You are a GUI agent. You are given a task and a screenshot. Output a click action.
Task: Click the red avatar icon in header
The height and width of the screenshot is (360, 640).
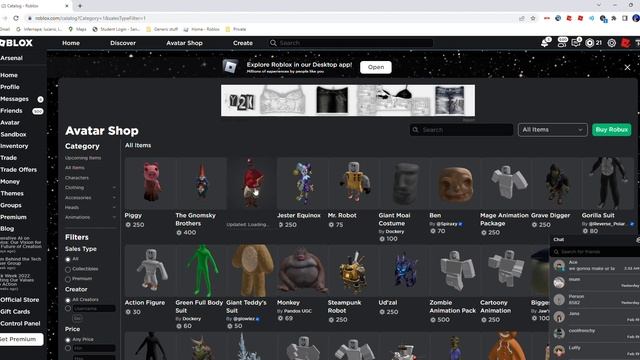click(625, 43)
